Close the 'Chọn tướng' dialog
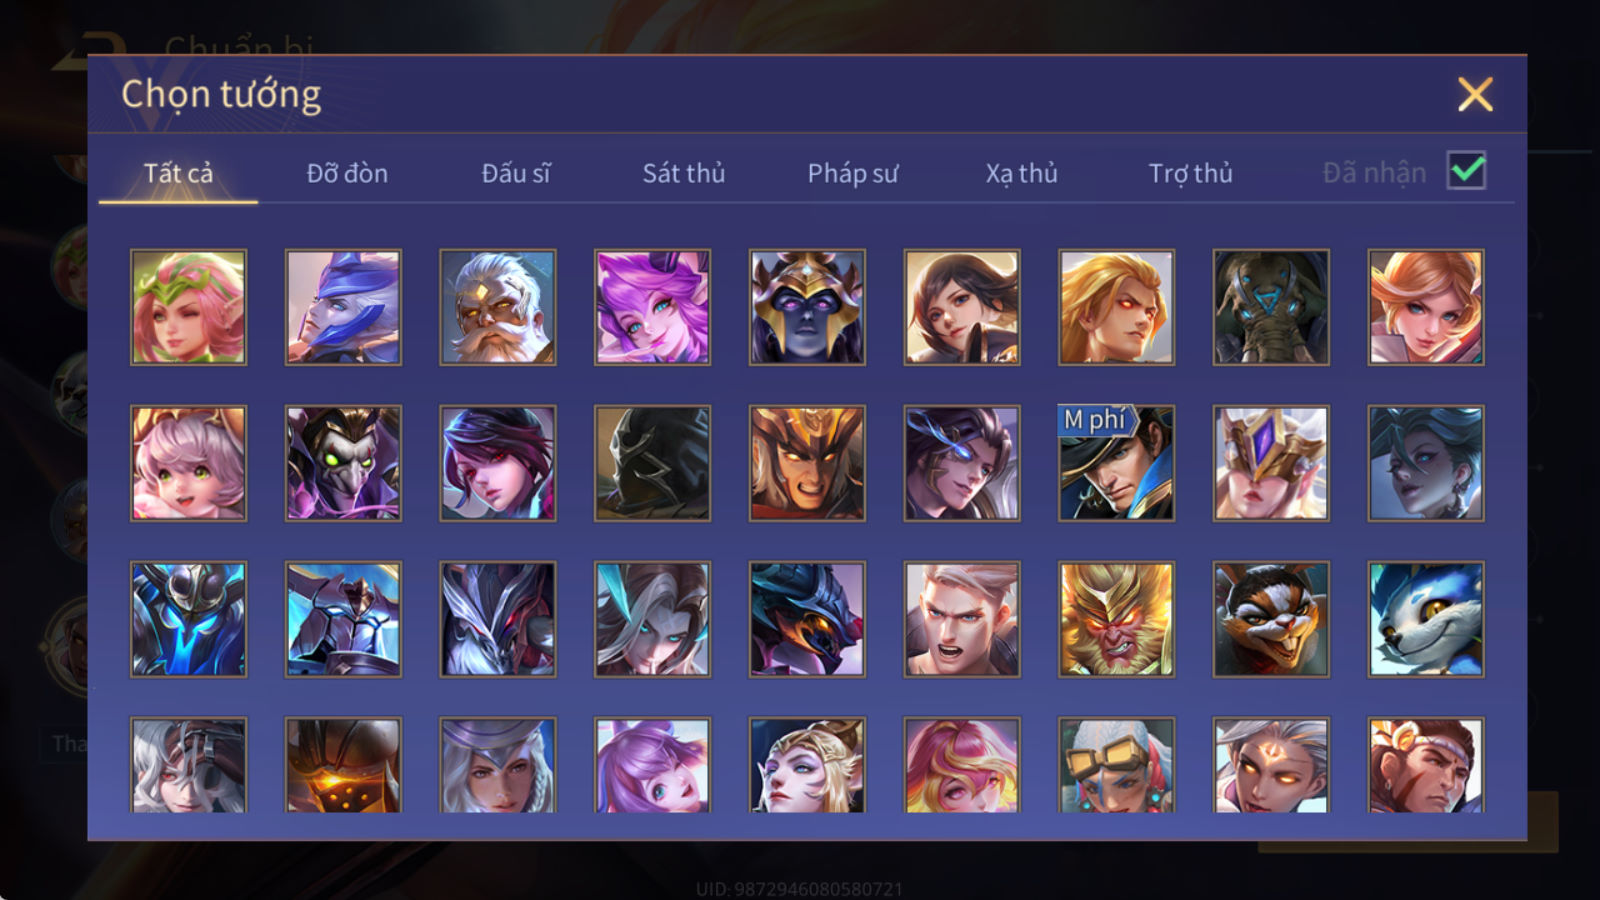 [x=1475, y=94]
